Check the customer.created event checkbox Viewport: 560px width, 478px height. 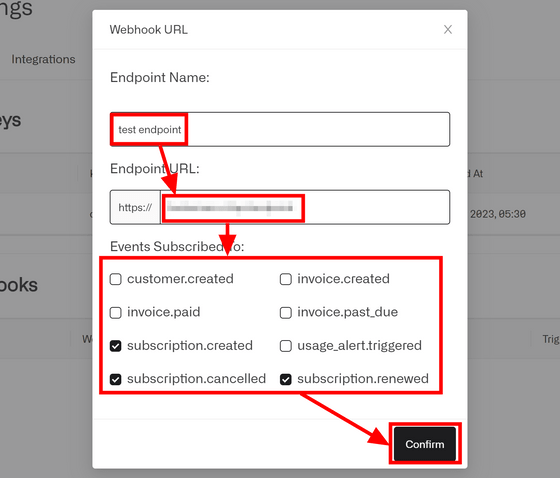[115, 279]
